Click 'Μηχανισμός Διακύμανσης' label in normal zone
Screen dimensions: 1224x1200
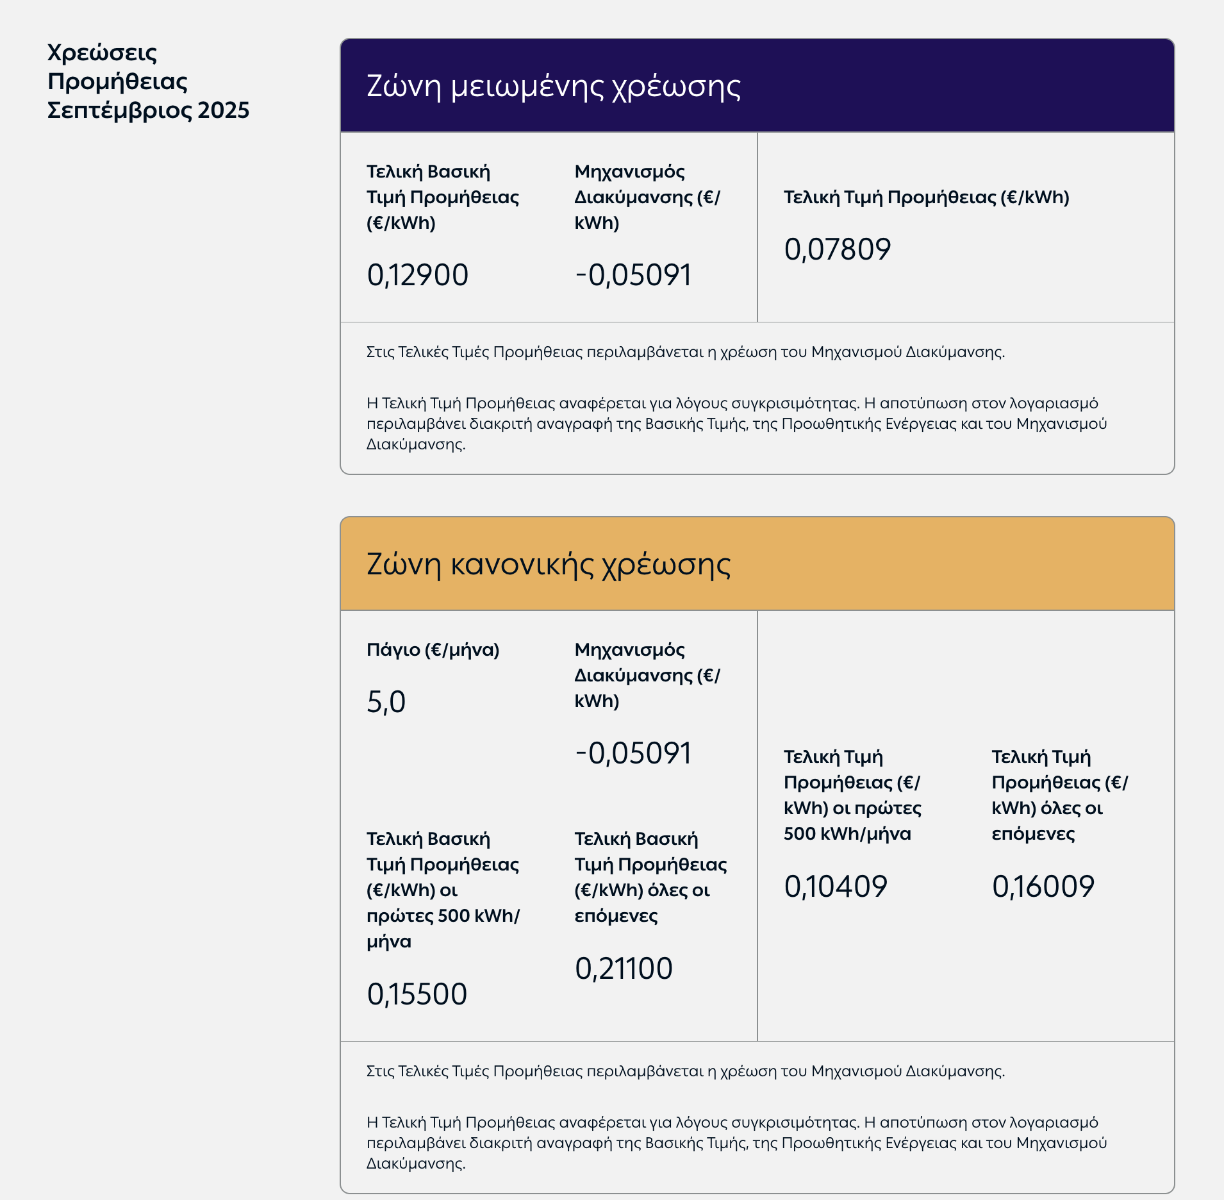pyautogui.click(x=648, y=675)
